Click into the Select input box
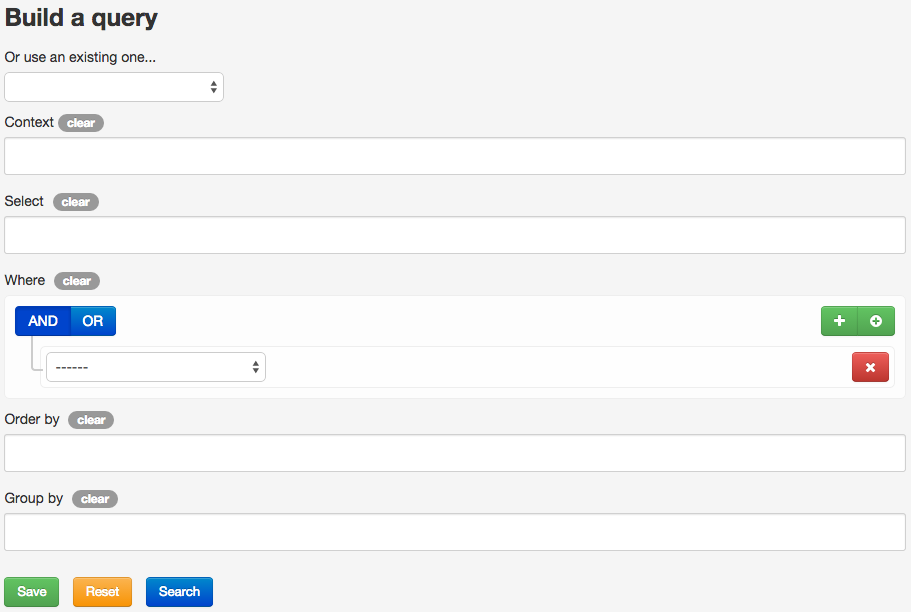The image size is (911, 612). pyautogui.click(x=455, y=235)
